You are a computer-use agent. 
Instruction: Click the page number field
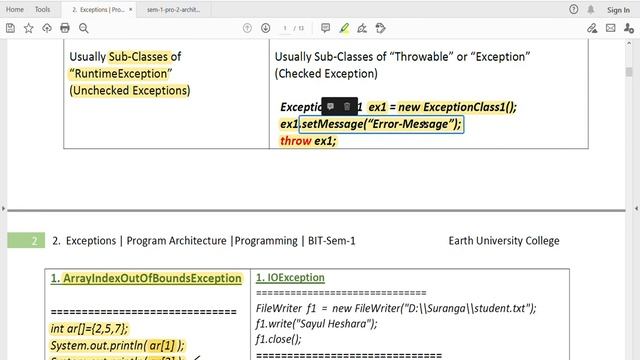point(285,28)
